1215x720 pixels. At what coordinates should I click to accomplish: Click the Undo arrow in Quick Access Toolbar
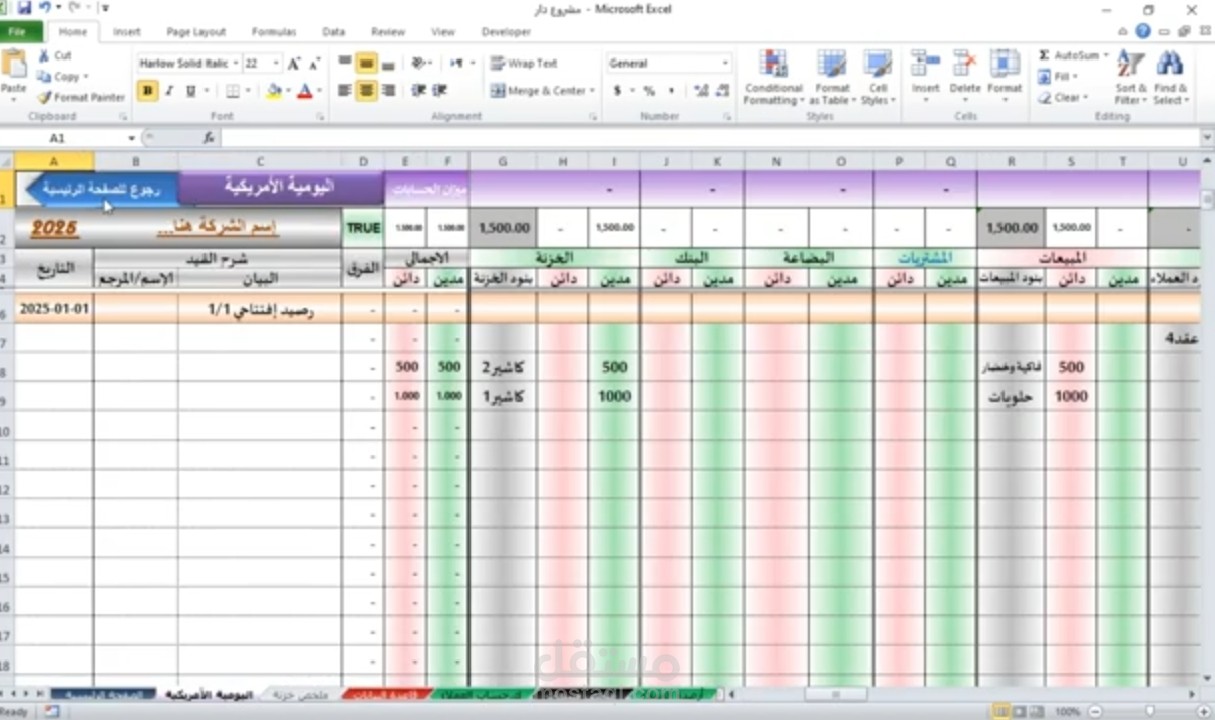coord(45,8)
